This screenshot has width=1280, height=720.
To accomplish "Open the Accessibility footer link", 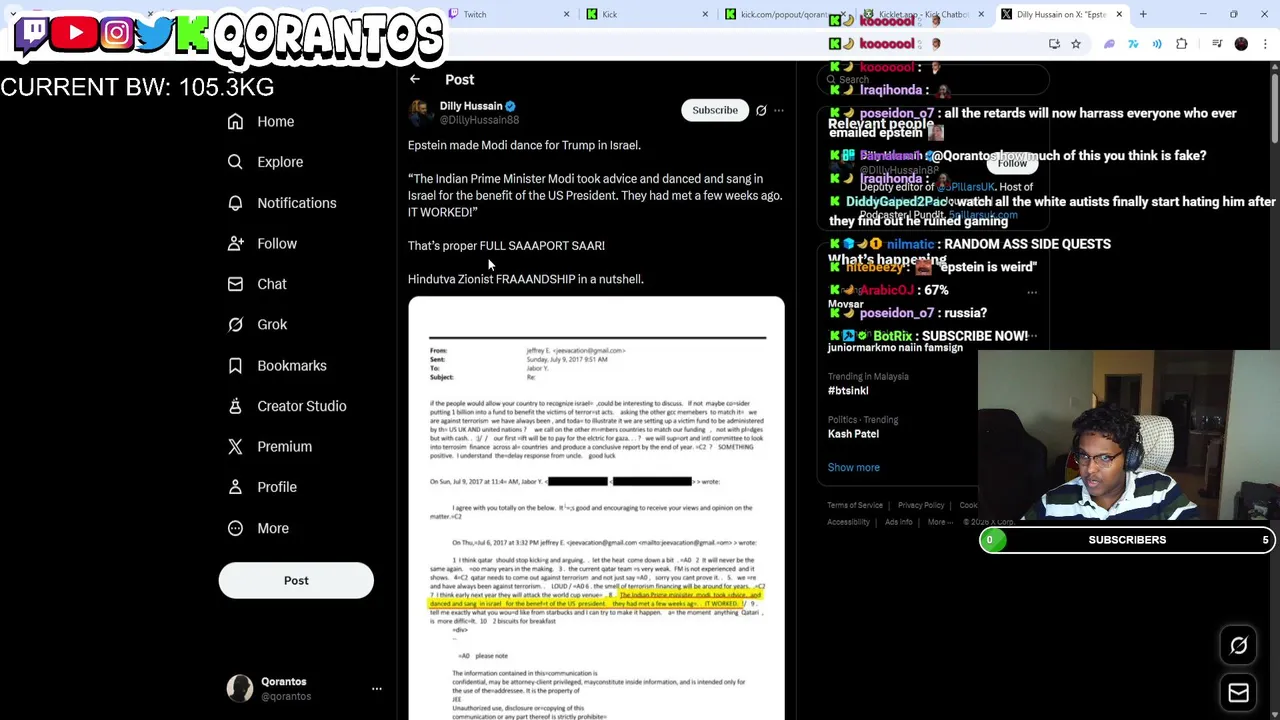I will 848,522.
